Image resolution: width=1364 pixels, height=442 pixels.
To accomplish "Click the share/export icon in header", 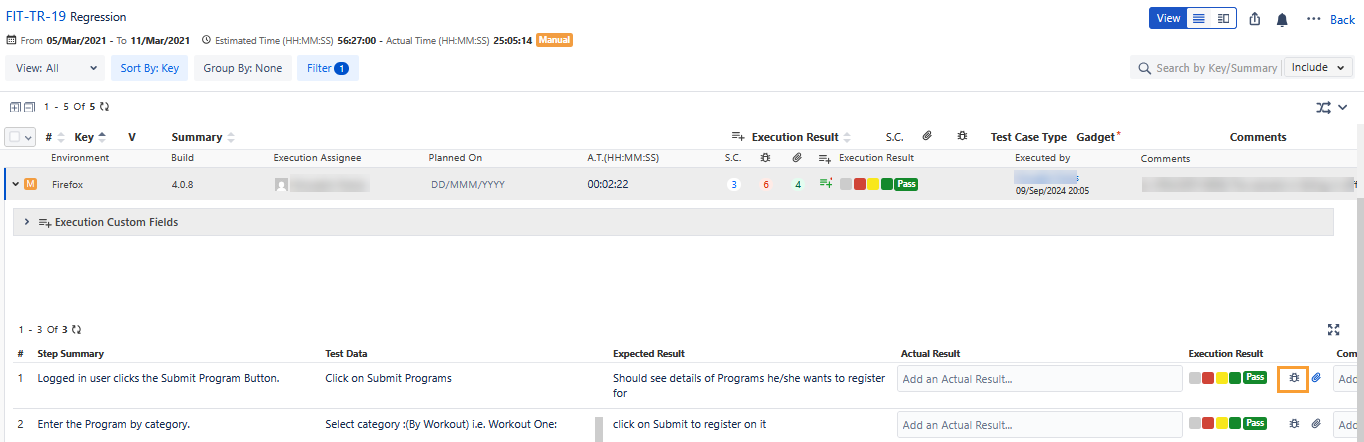I will click(x=1254, y=19).
